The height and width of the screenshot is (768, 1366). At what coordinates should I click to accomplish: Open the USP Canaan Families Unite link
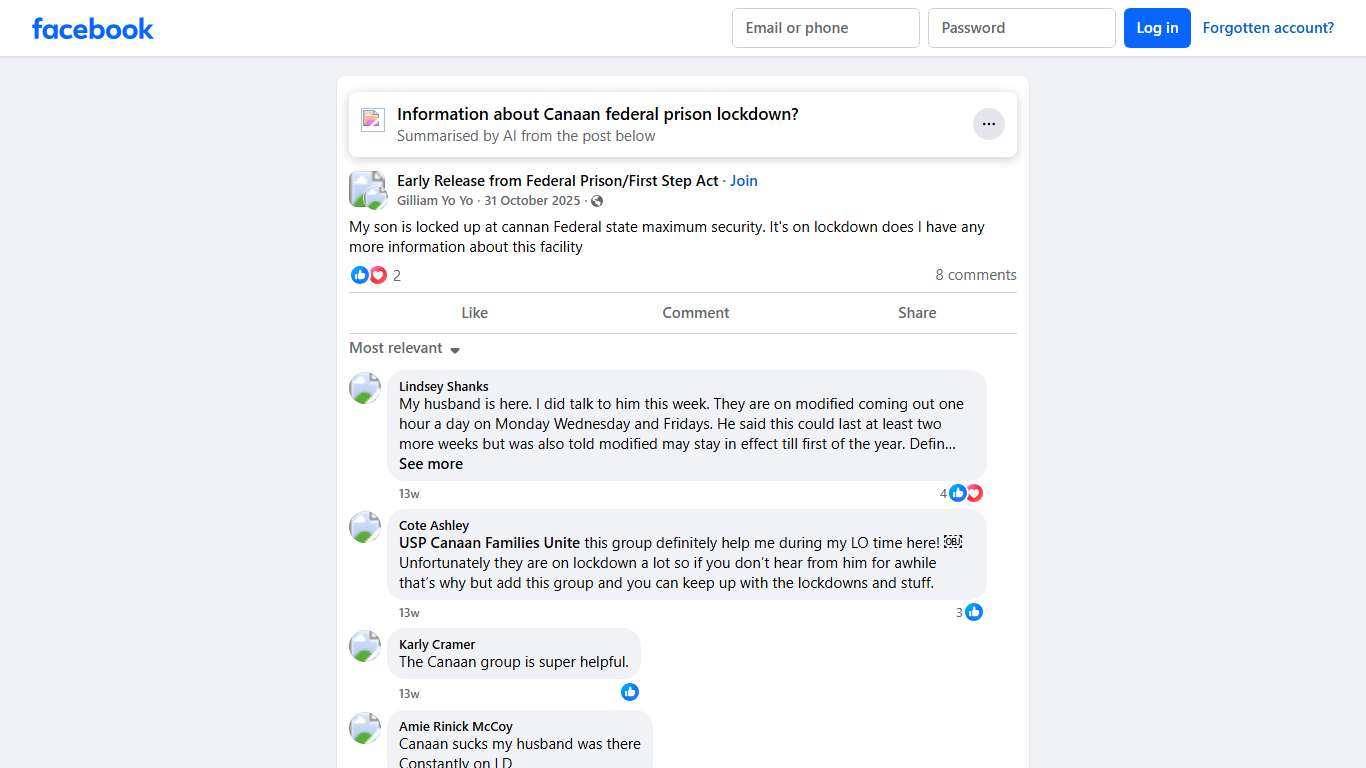coord(489,543)
